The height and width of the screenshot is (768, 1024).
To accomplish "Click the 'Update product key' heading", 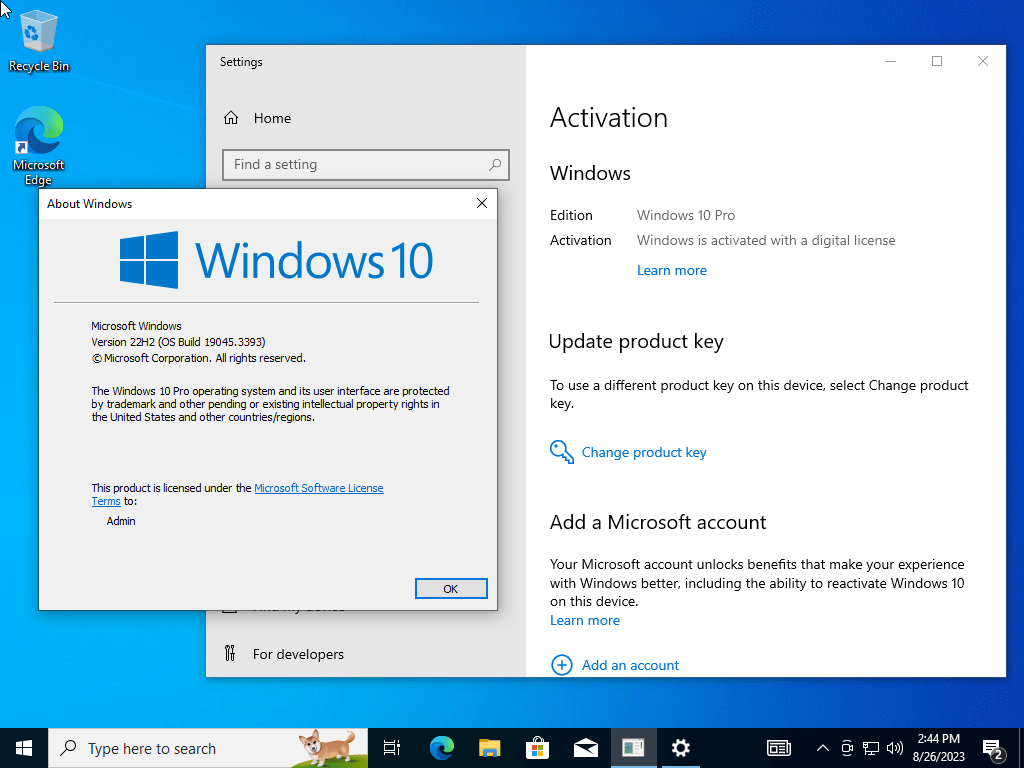I will 636,342.
